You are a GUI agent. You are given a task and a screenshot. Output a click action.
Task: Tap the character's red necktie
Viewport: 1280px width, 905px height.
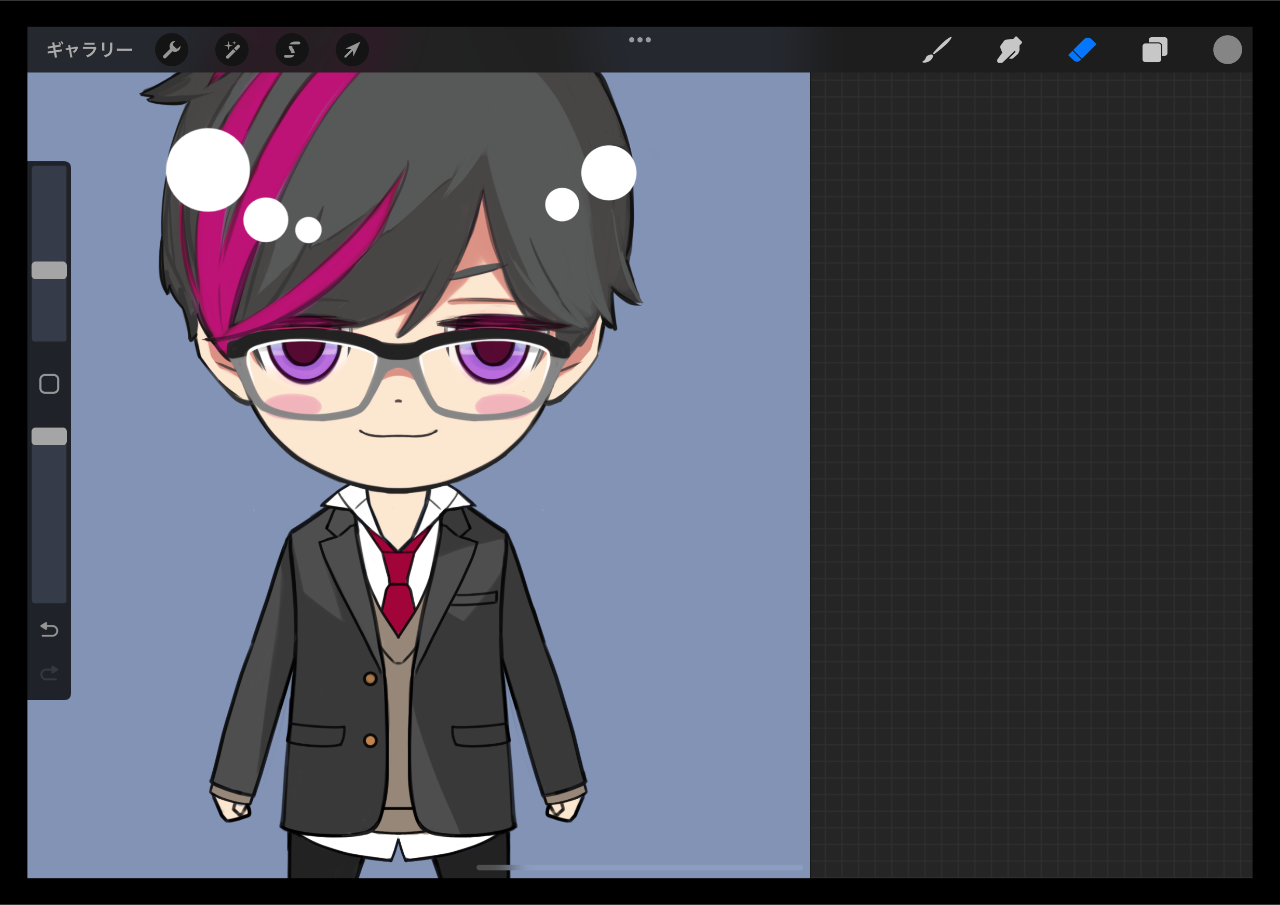click(x=398, y=590)
